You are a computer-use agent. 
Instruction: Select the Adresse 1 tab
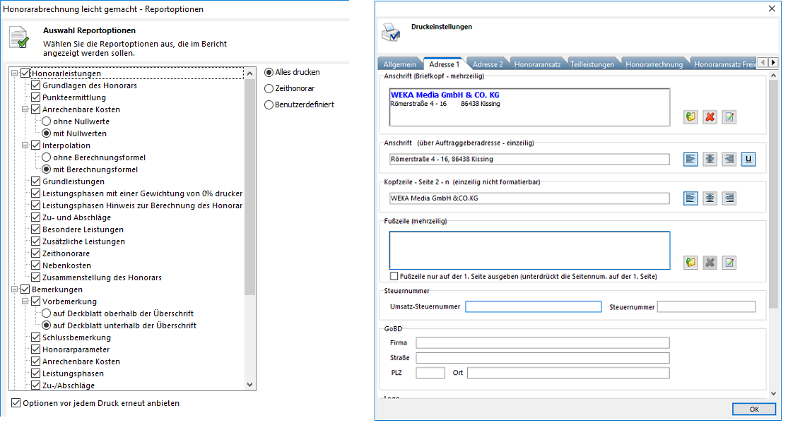coord(444,64)
